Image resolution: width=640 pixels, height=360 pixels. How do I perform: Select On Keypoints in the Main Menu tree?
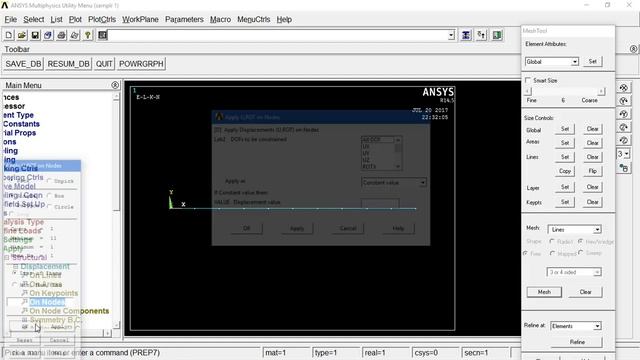coord(53,293)
